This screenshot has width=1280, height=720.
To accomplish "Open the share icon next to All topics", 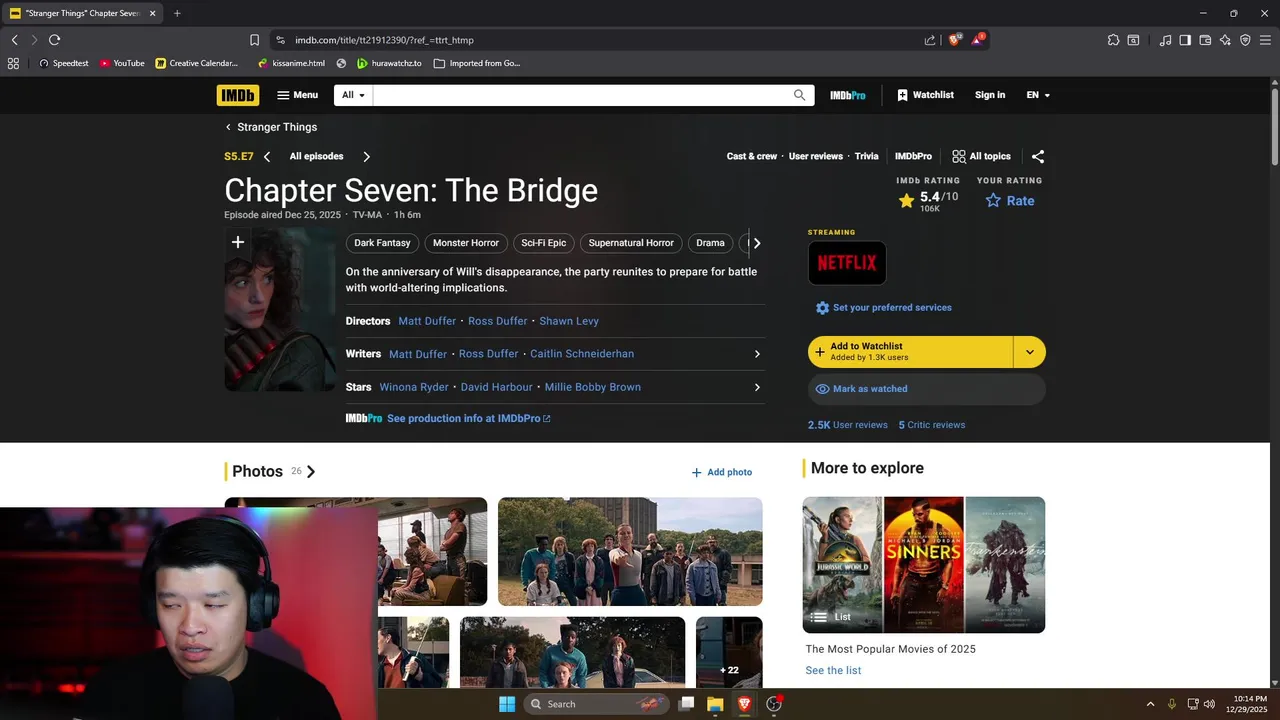I will (1038, 156).
